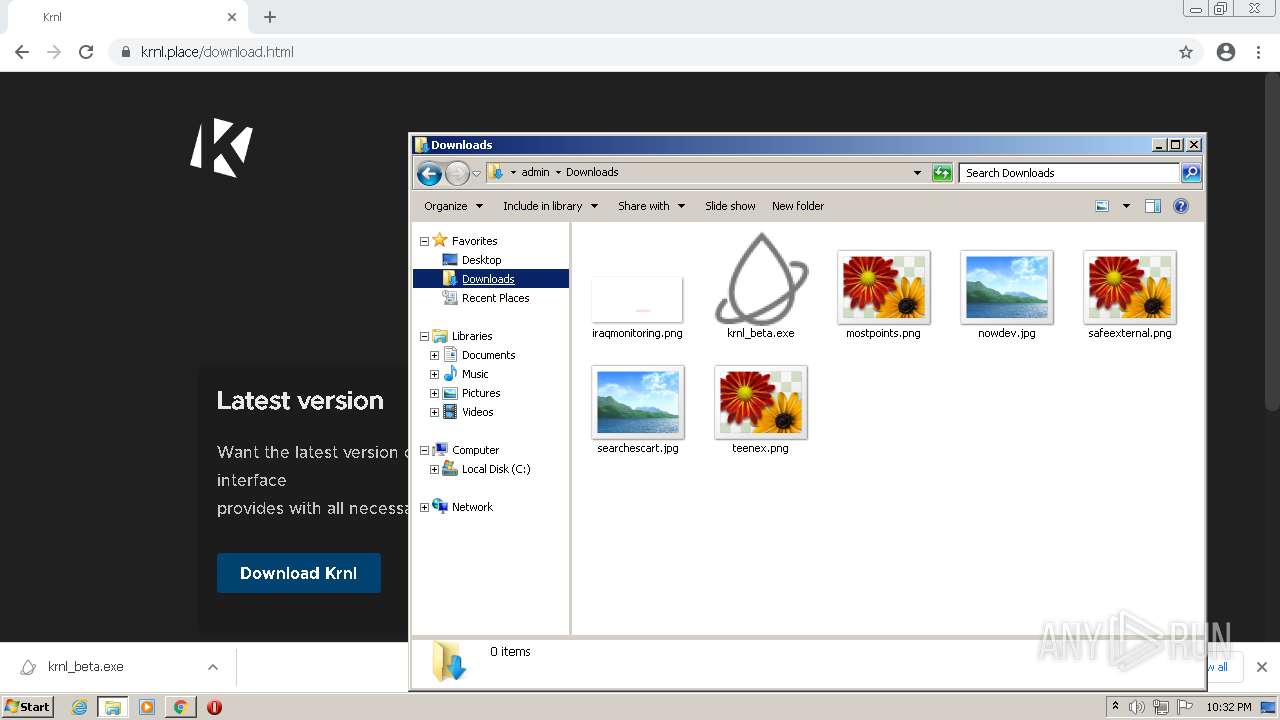The image size is (1280, 720).
Task: Click the volume speaker tray icon
Action: [x=1137, y=707]
